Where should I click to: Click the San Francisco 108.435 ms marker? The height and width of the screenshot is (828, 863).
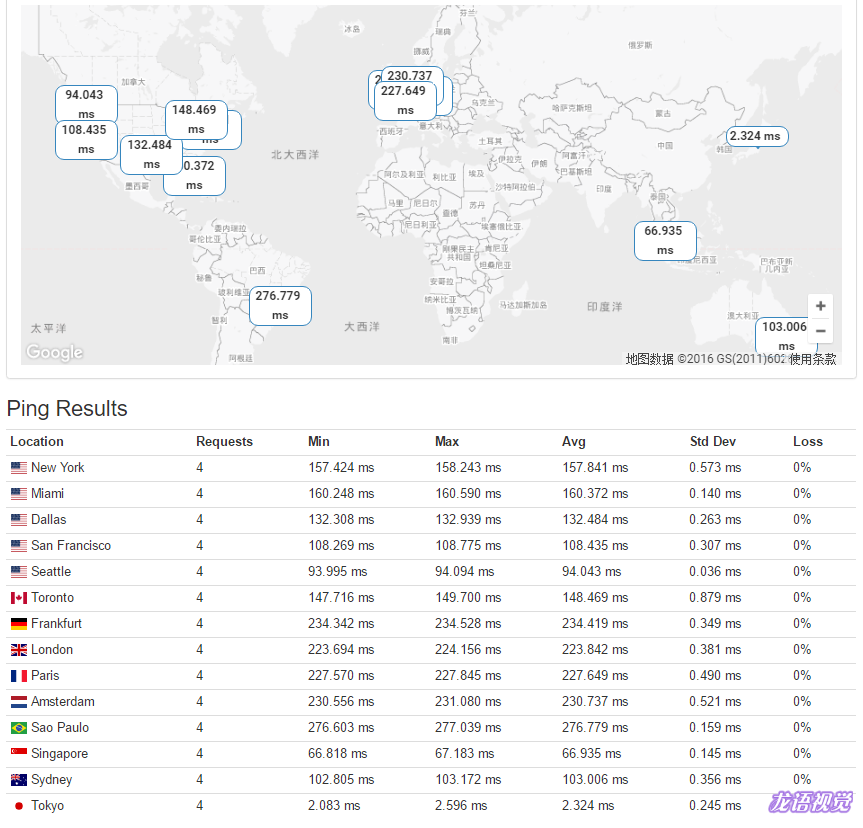pyautogui.click(x=85, y=139)
